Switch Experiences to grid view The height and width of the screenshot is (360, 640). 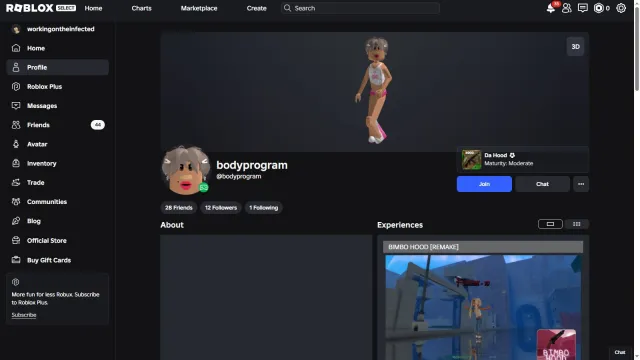[x=576, y=224]
